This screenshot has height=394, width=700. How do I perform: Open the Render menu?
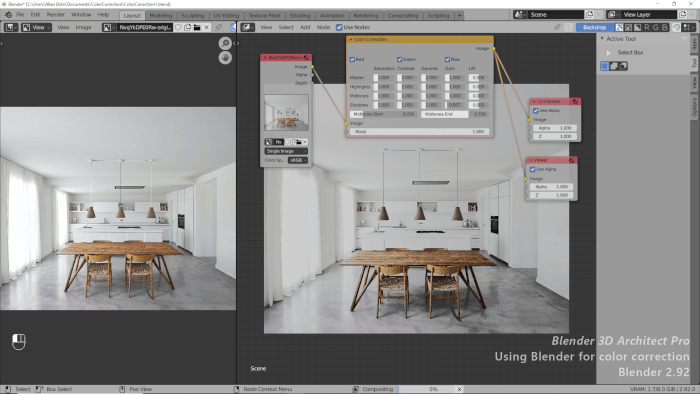point(56,15)
